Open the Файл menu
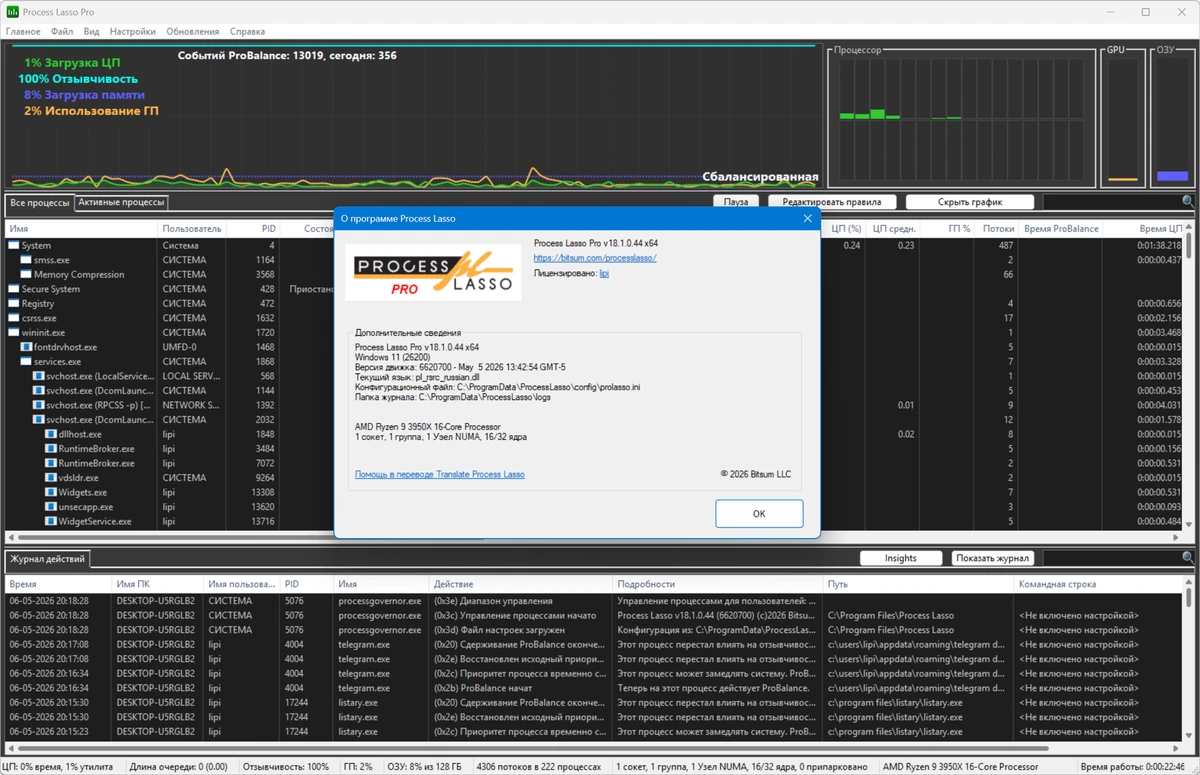Screen dimensions: 1200x775 62,32
